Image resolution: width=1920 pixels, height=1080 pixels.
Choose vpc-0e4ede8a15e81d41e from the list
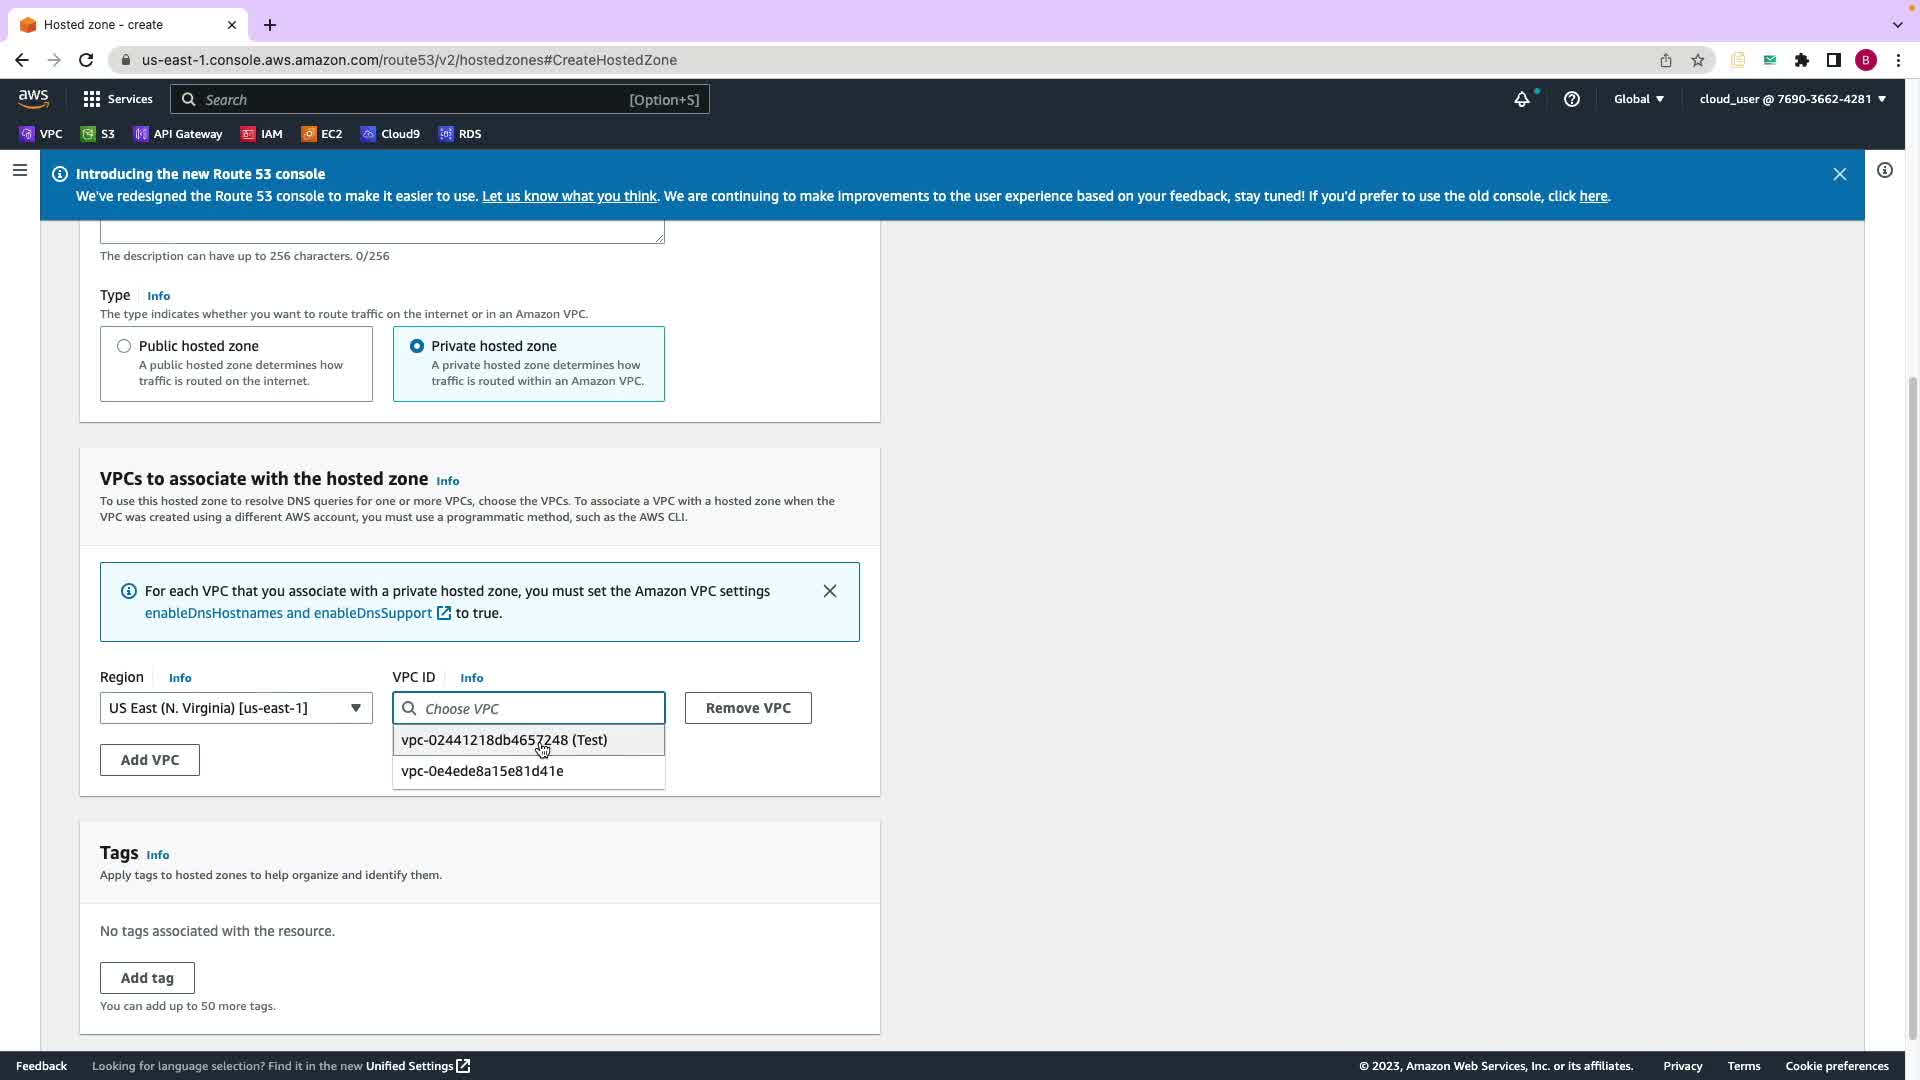click(x=482, y=771)
